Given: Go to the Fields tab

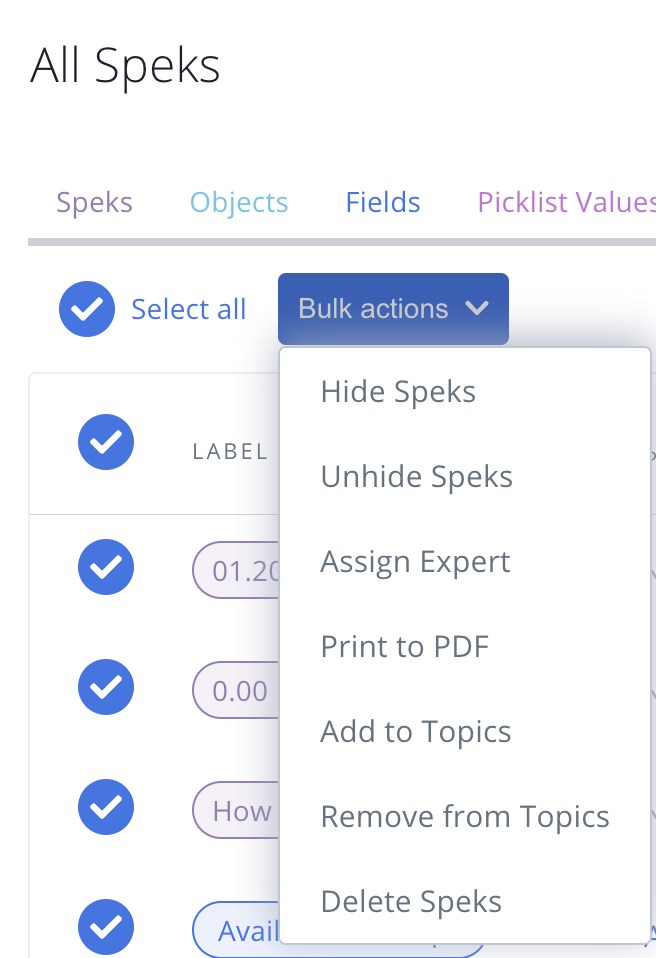Looking at the screenshot, I should coord(383,202).
